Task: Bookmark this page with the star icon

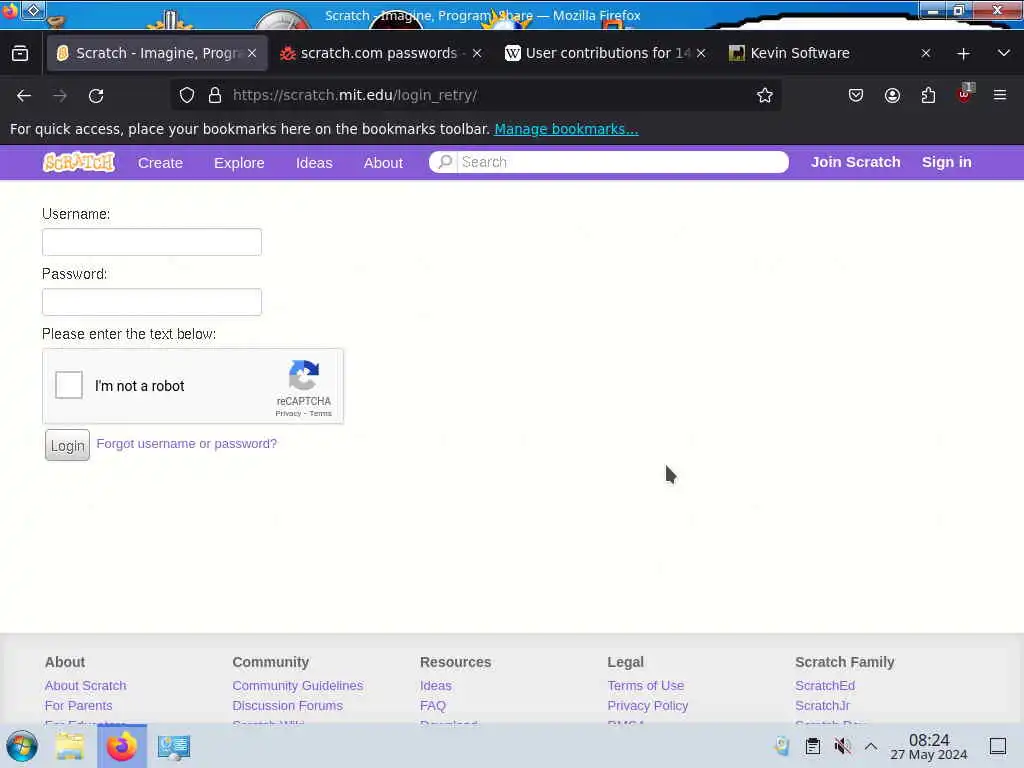Action: [x=765, y=95]
